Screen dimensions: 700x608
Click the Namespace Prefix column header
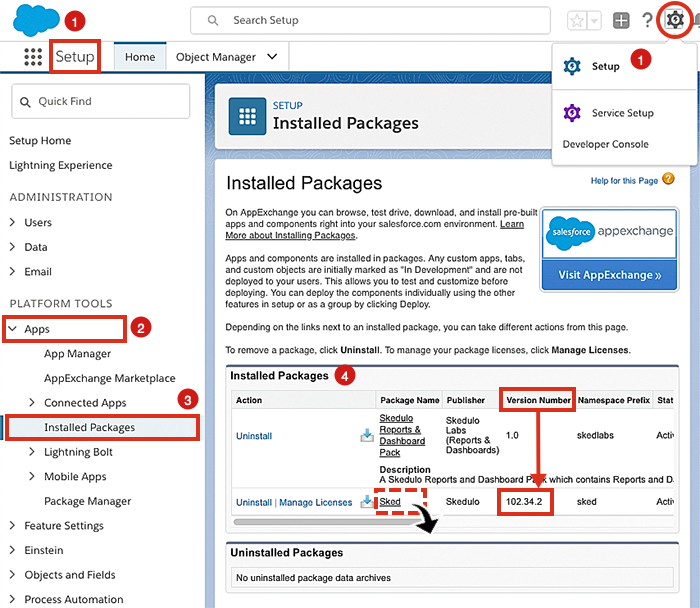pos(613,400)
